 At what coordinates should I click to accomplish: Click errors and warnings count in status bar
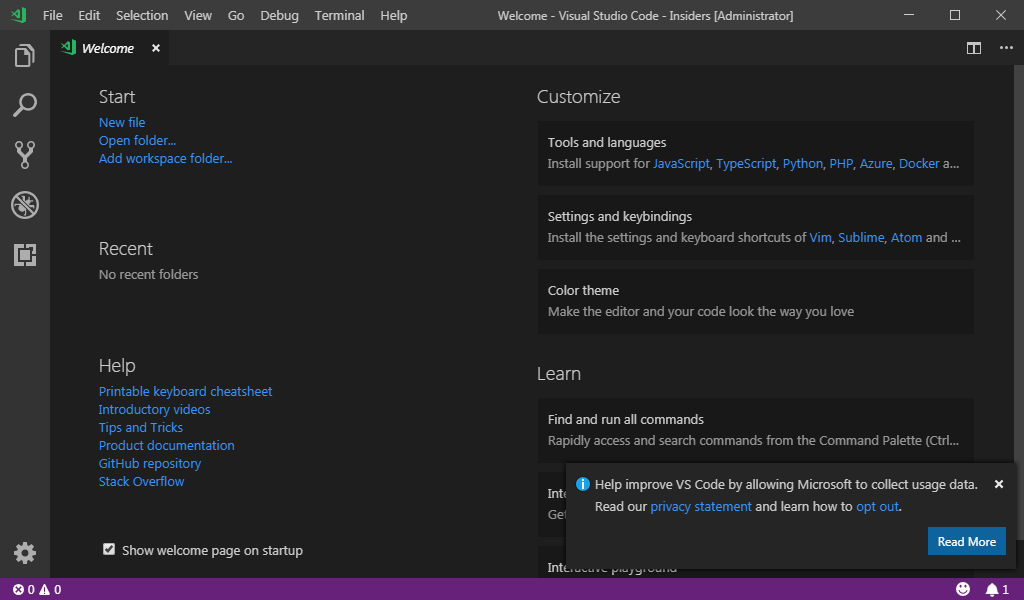(37, 589)
